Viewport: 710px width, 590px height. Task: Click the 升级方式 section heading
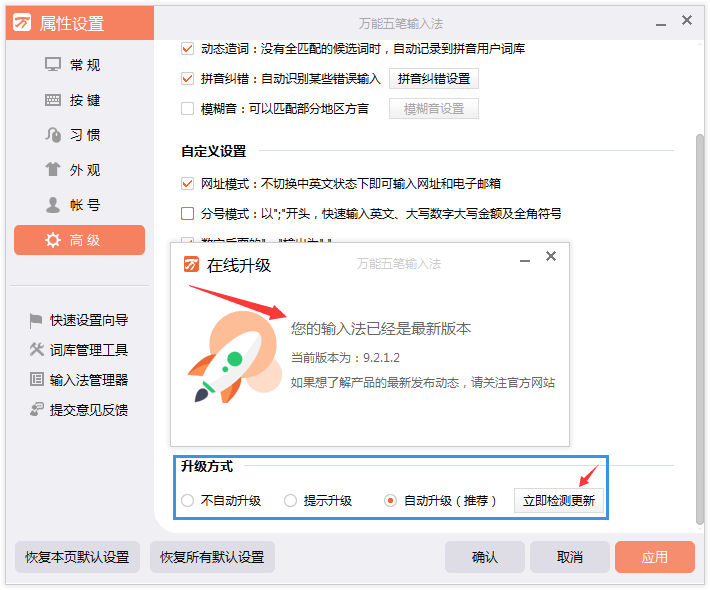(x=207, y=466)
